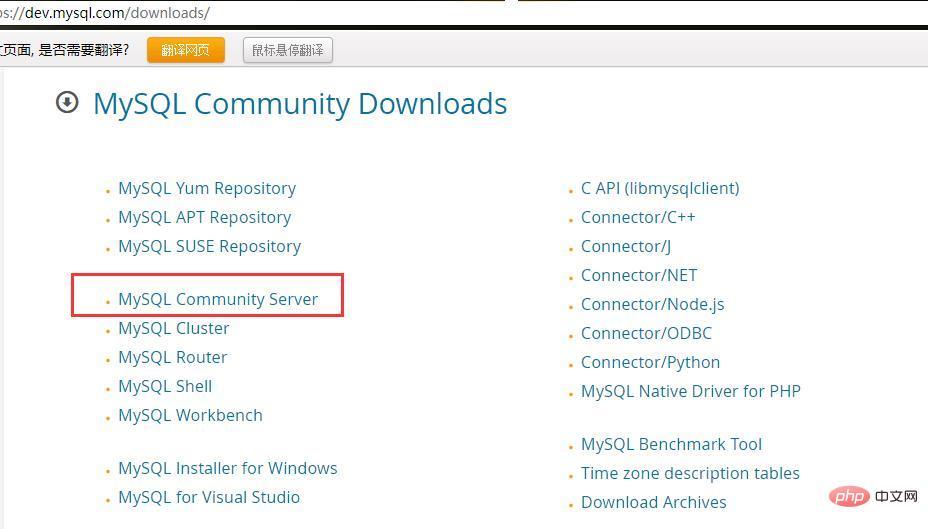Screen dimensions: 928x529
Task: Open the MySQL Cluster download page
Action: click(x=173, y=328)
